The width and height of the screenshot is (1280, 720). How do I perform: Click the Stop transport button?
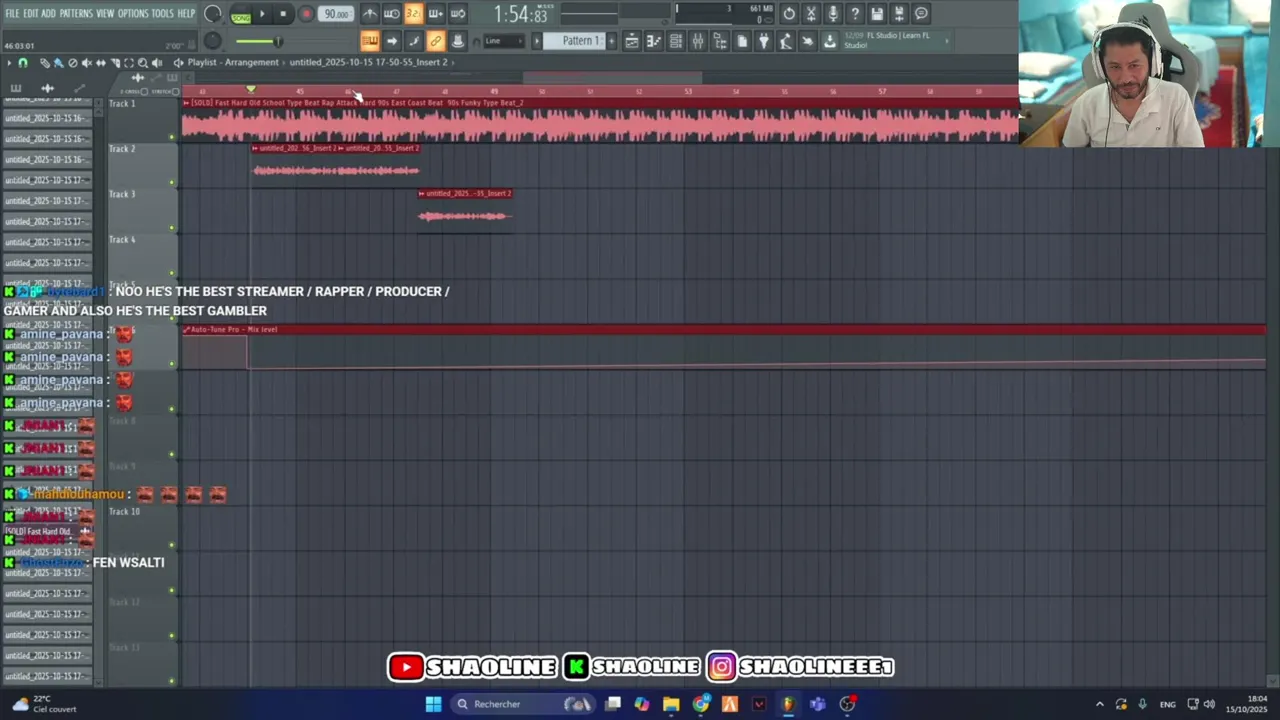[x=283, y=14]
